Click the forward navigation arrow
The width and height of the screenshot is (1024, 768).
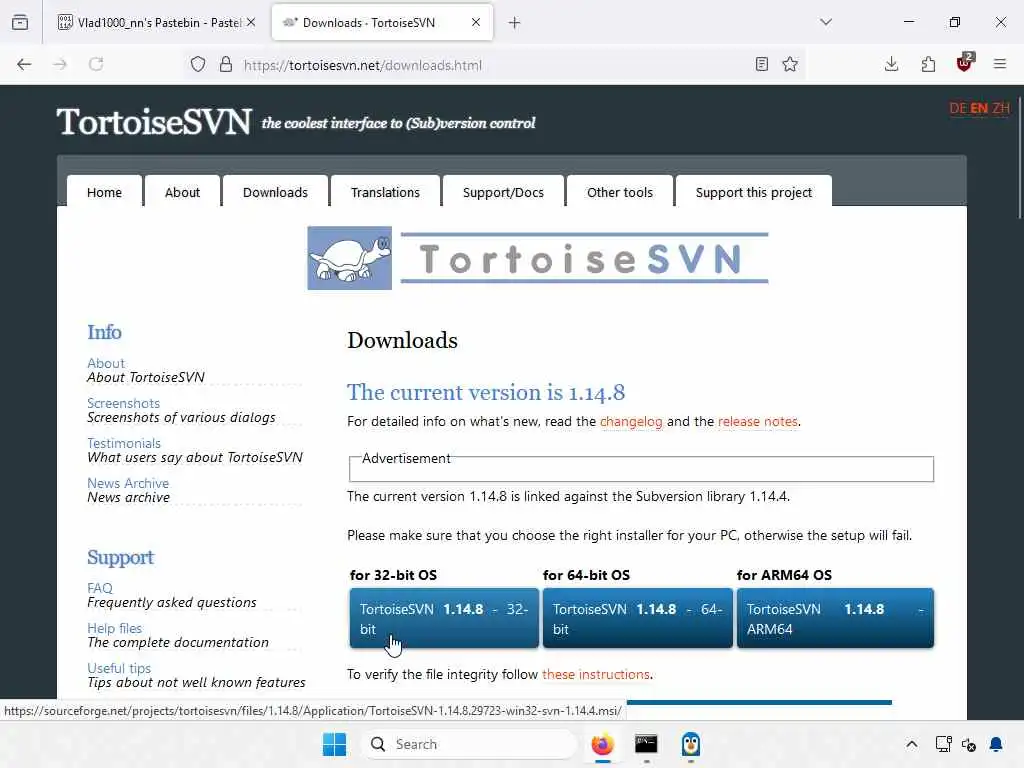(60, 64)
